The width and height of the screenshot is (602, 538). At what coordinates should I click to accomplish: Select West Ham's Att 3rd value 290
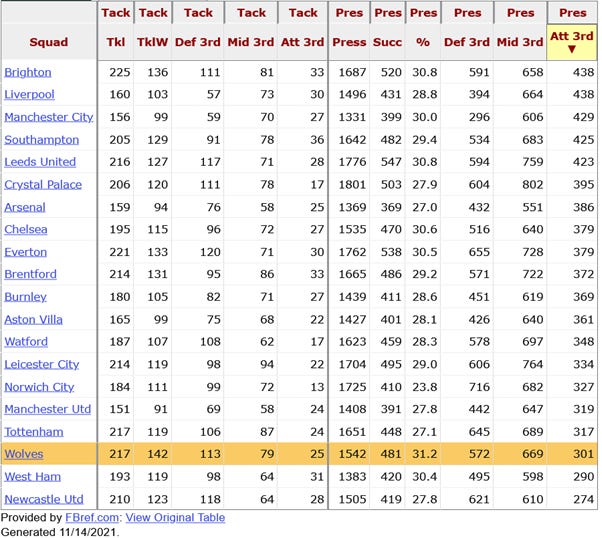pyautogui.click(x=584, y=477)
